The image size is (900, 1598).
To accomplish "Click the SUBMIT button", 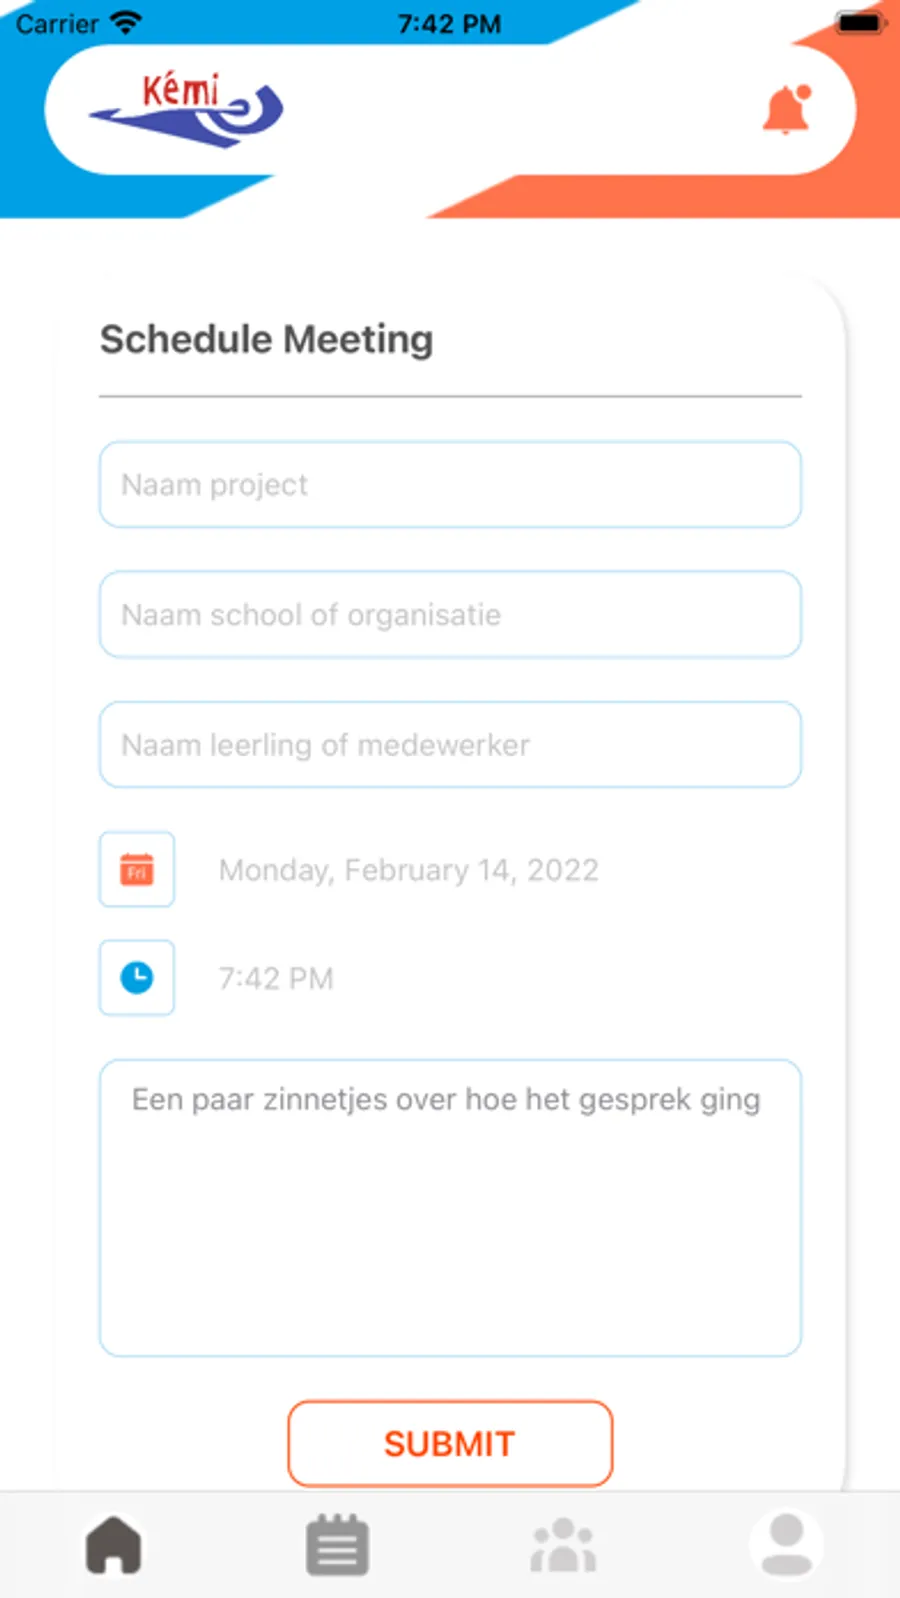I will coord(450,1443).
